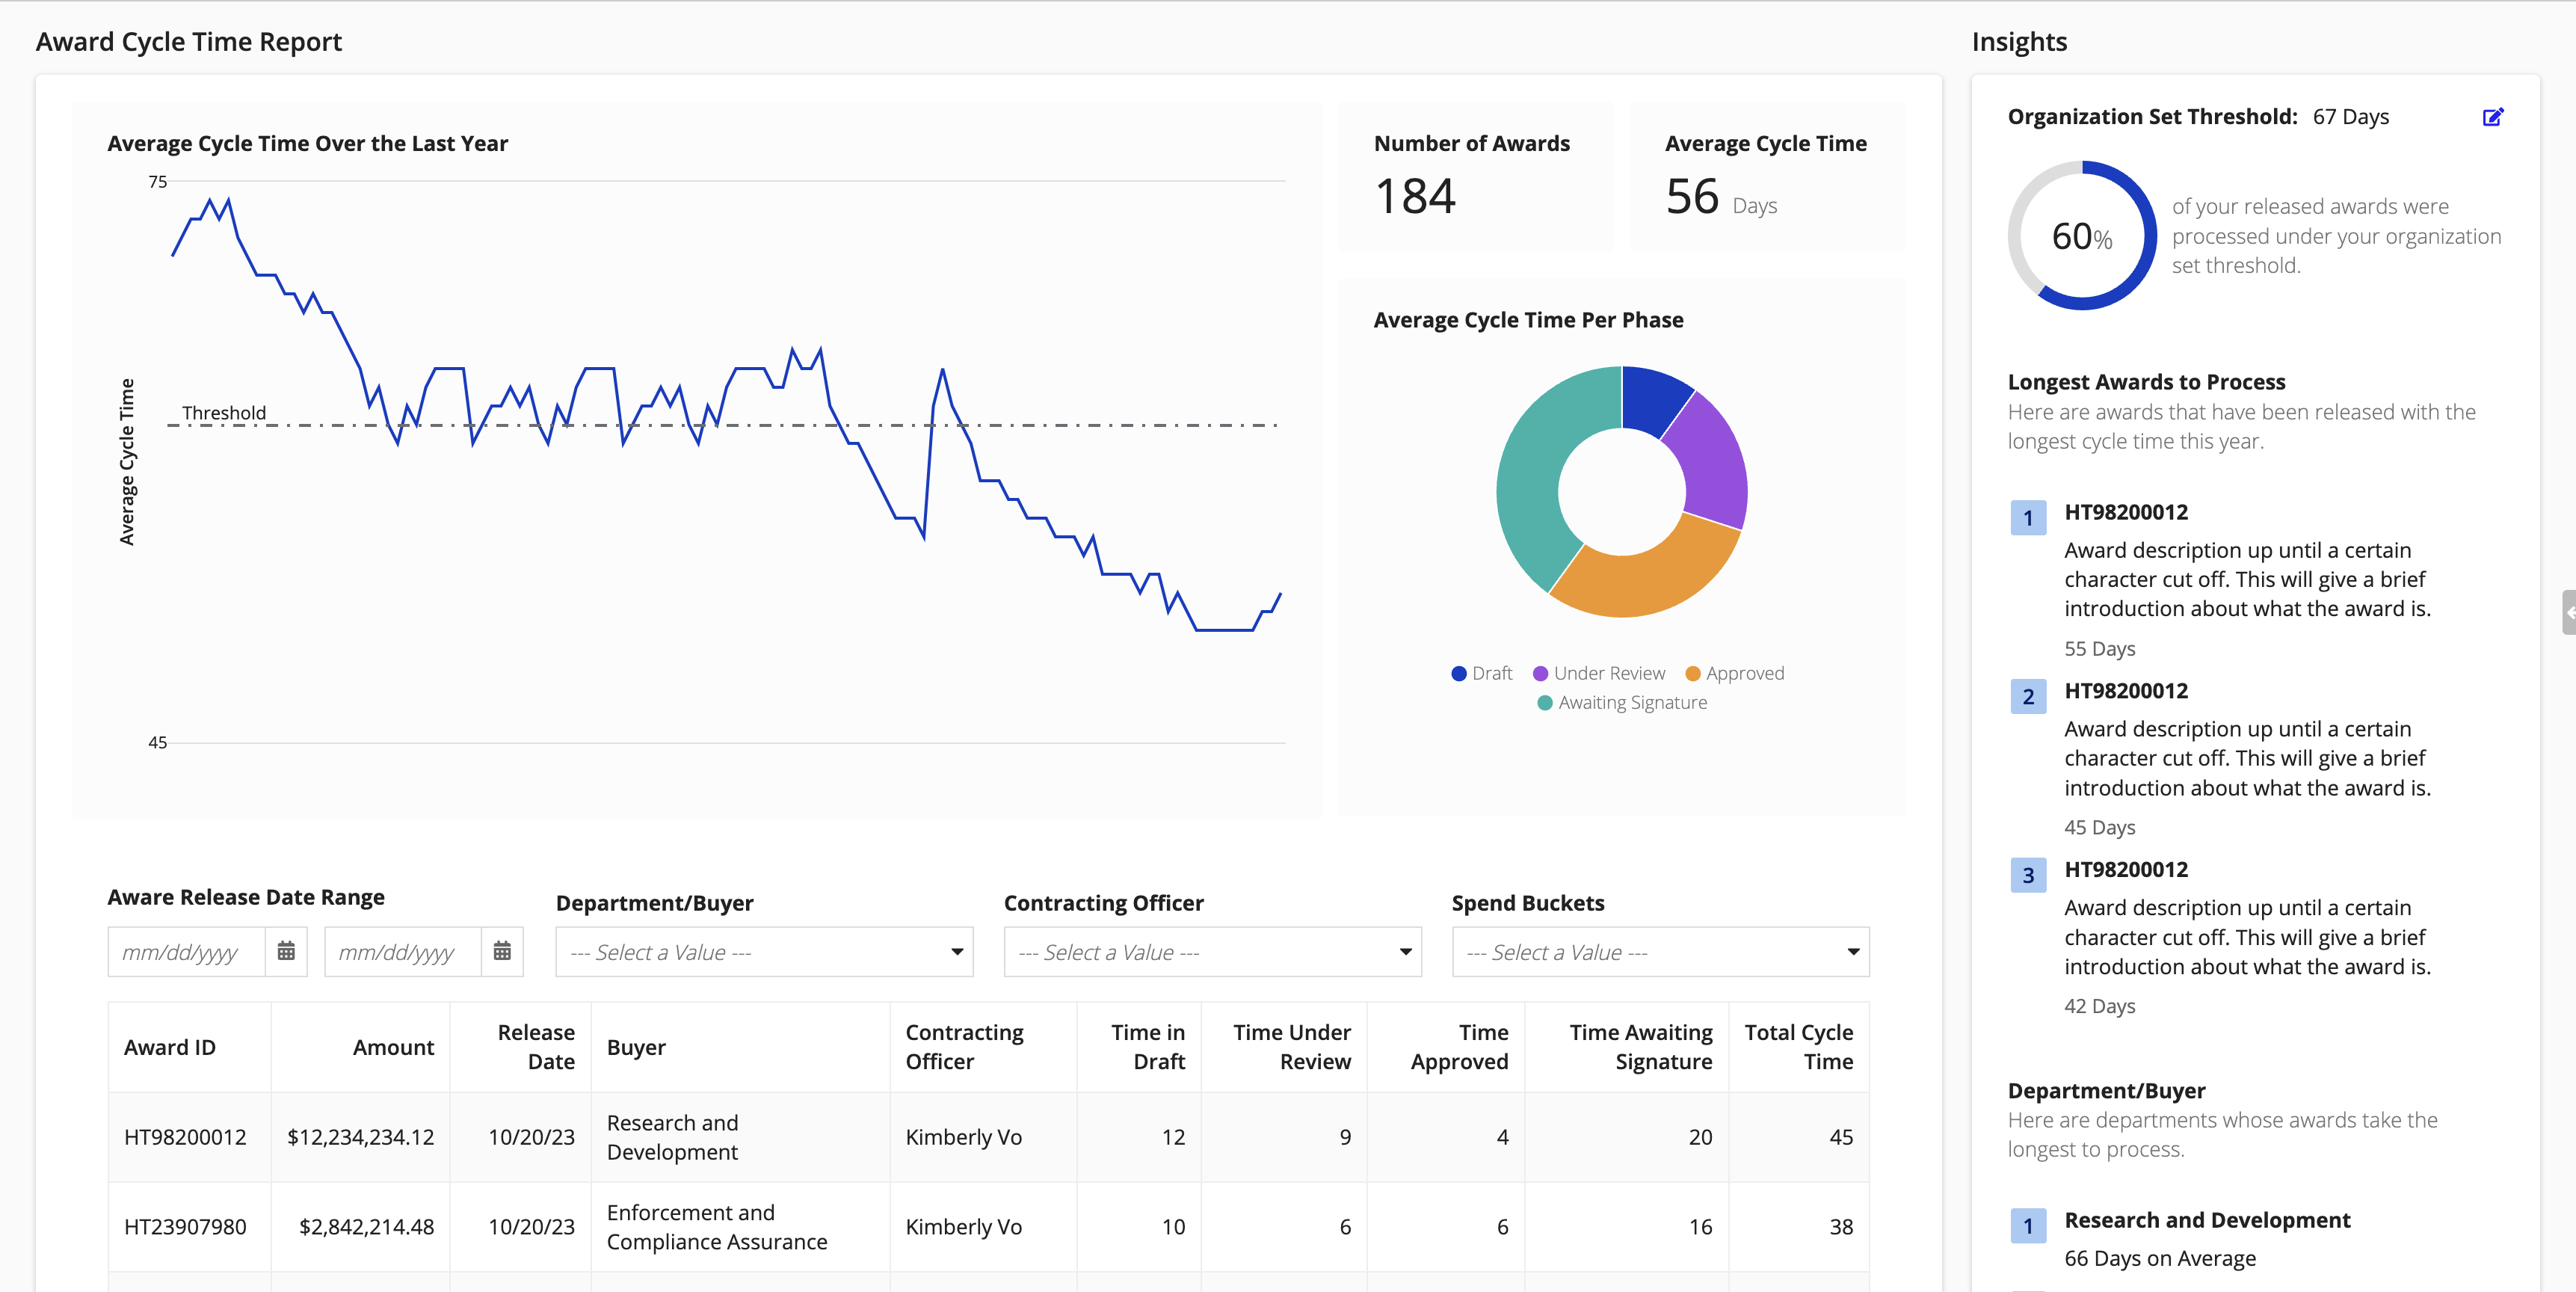Focus the end release date field
This screenshot has height=1292, width=2576.
402,952
